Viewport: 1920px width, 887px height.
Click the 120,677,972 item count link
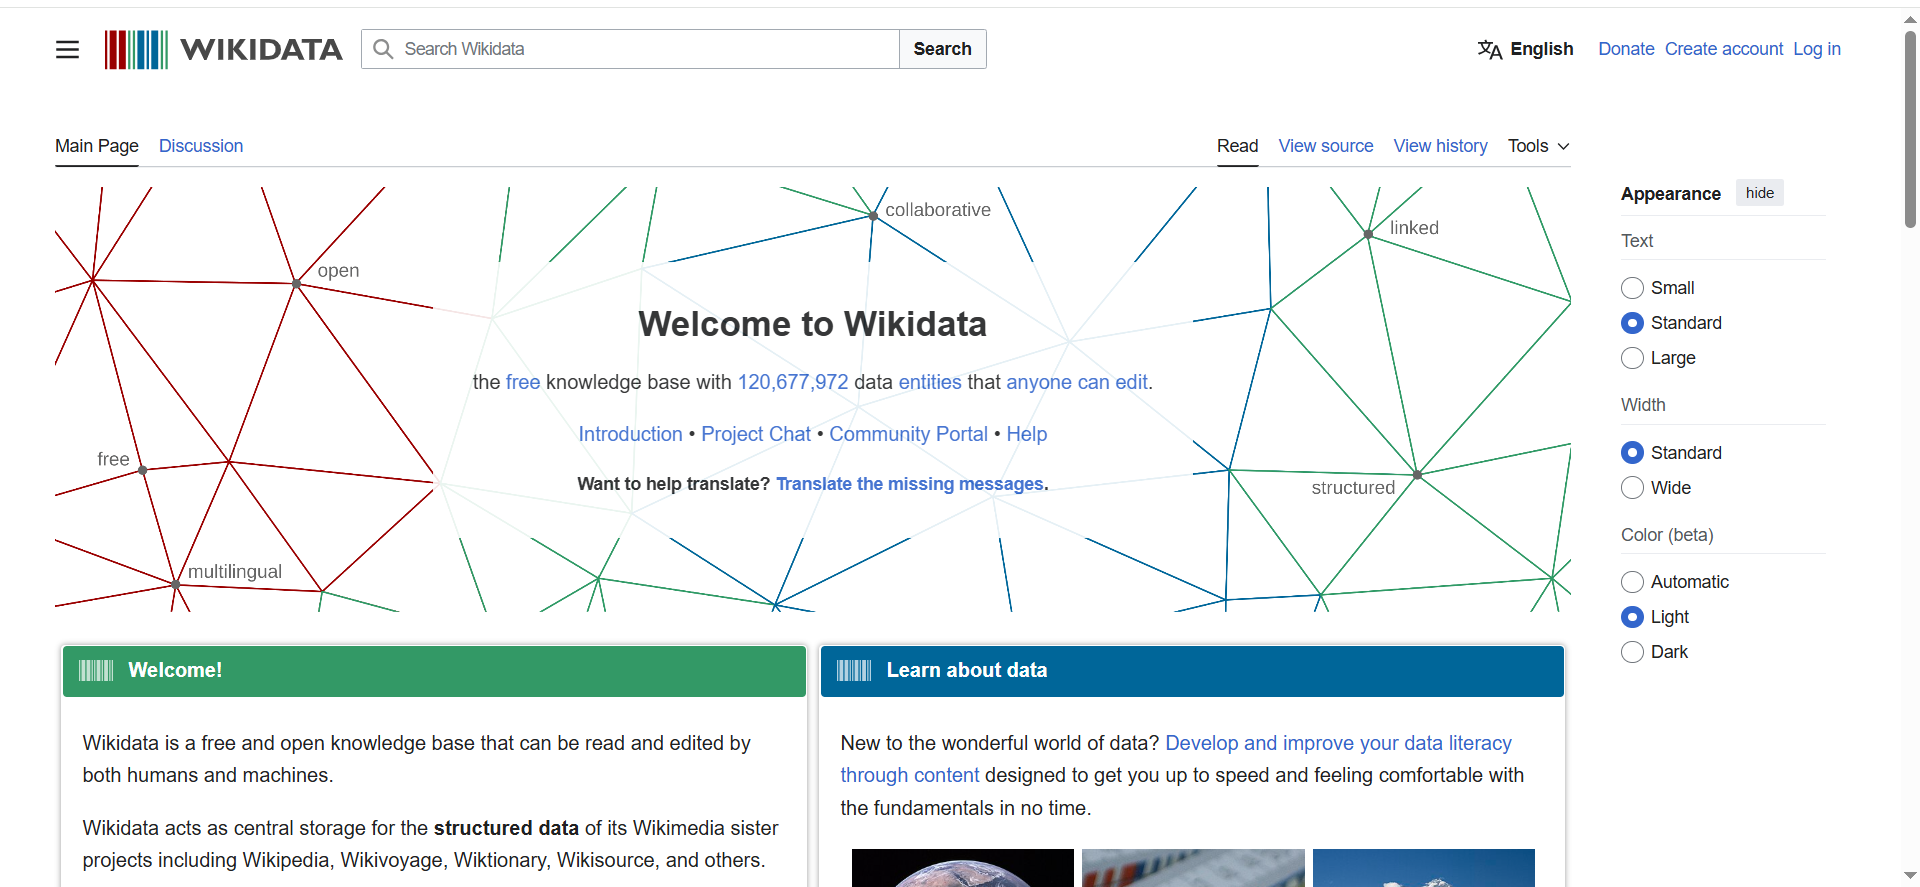(x=793, y=382)
